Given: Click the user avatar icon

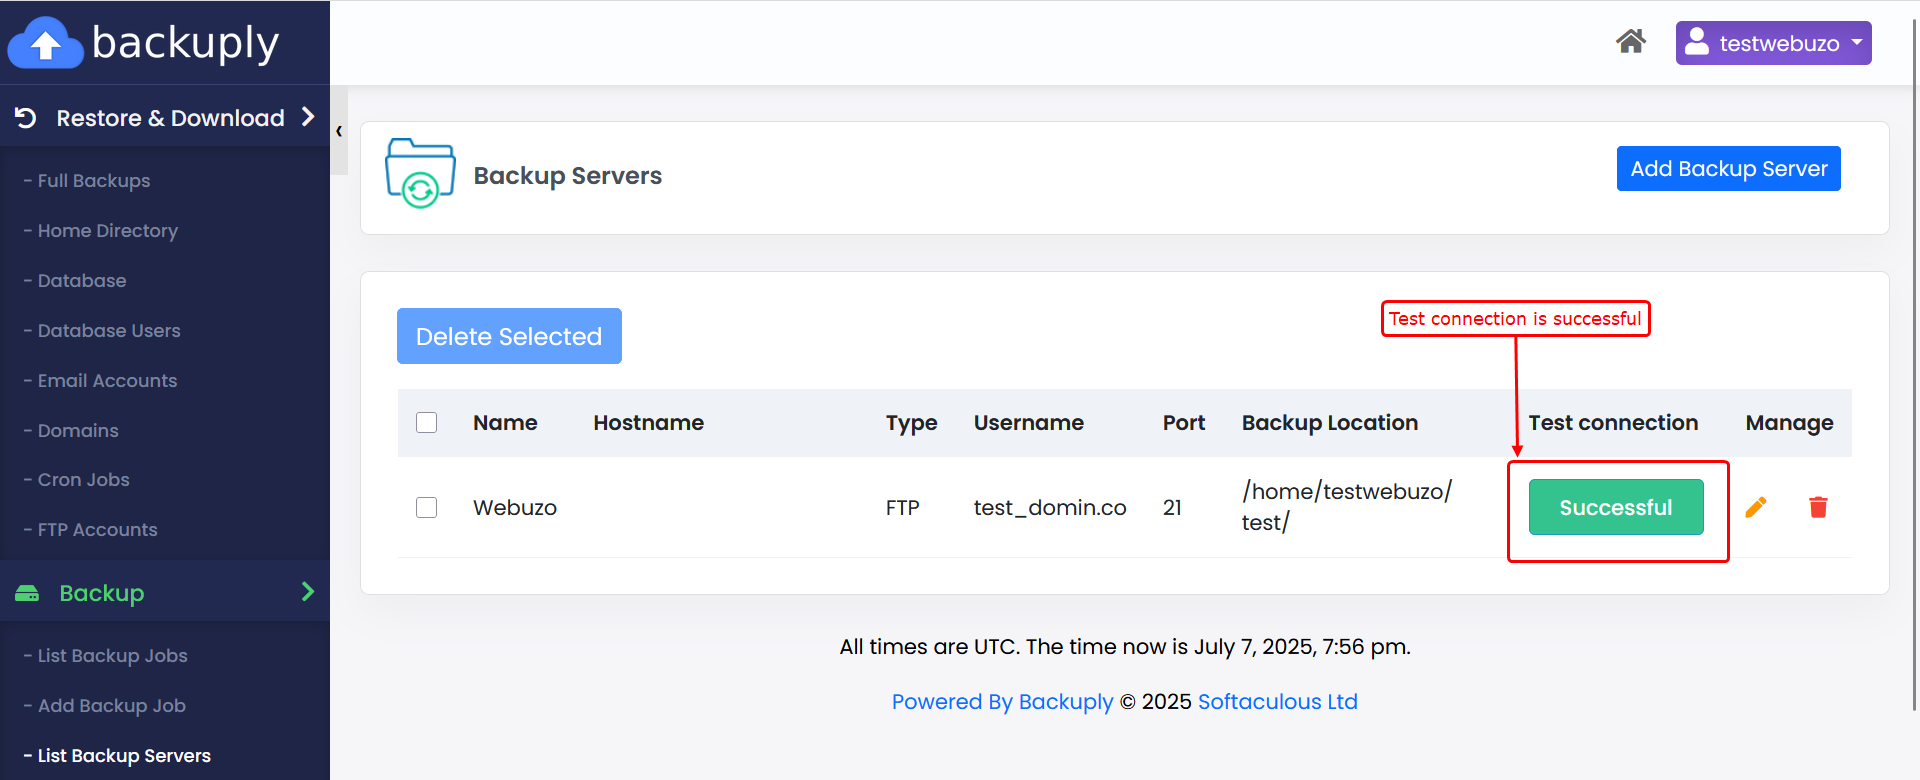Looking at the screenshot, I should pyautogui.click(x=1697, y=42).
